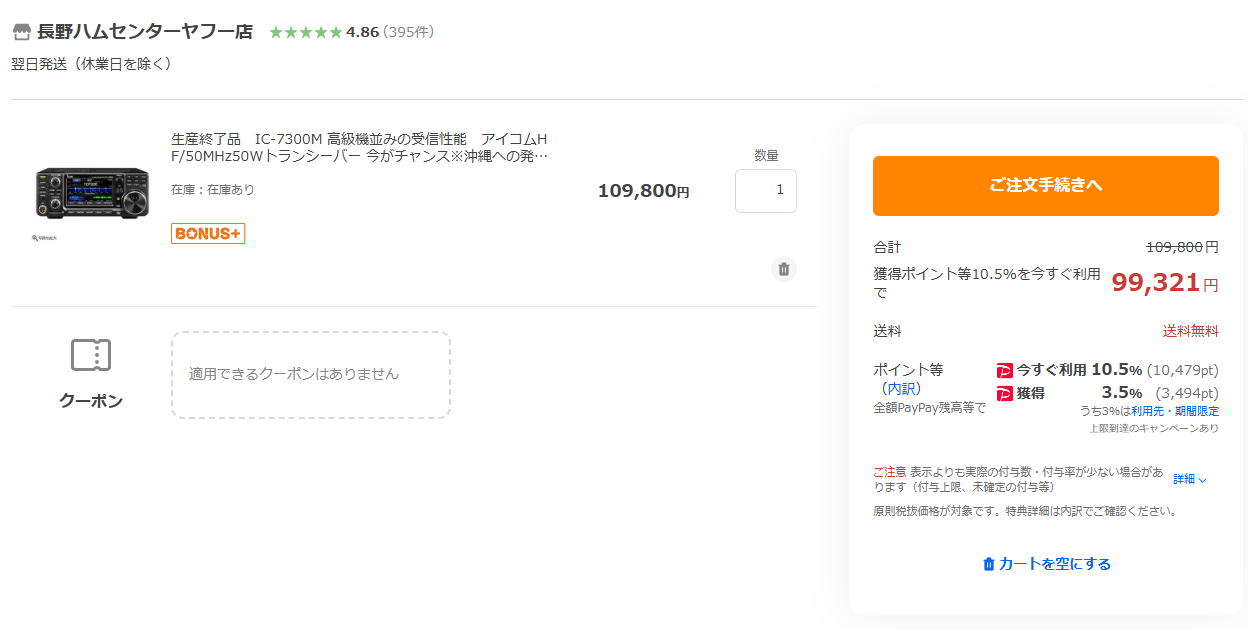Click the magnifier icon below the product image
Viewport: 1248px width, 629px height.
pyautogui.click(x=37, y=239)
